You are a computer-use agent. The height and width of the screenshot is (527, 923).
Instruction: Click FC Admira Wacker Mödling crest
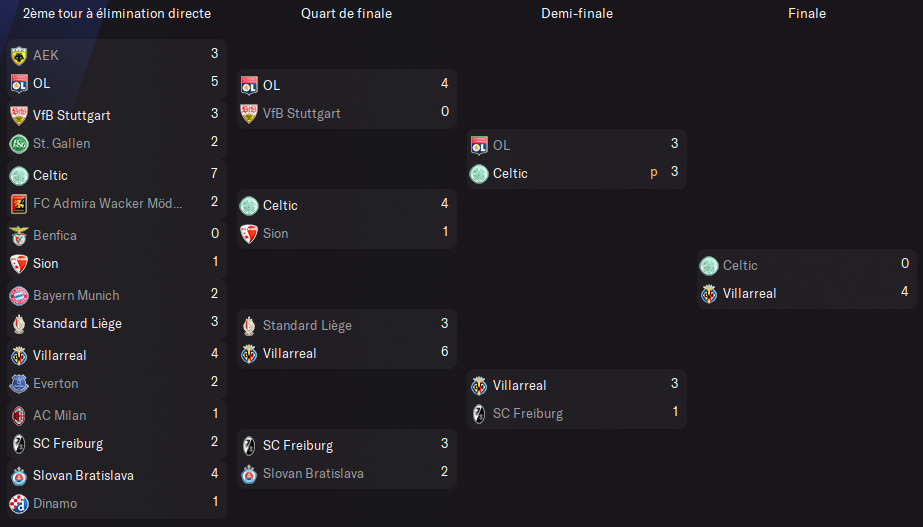click(19, 204)
